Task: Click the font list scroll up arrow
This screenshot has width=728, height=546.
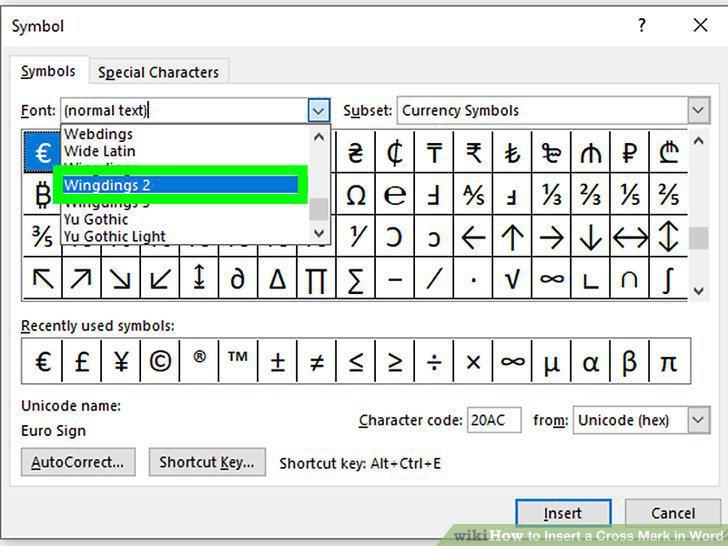Action: click(x=319, y=136)
